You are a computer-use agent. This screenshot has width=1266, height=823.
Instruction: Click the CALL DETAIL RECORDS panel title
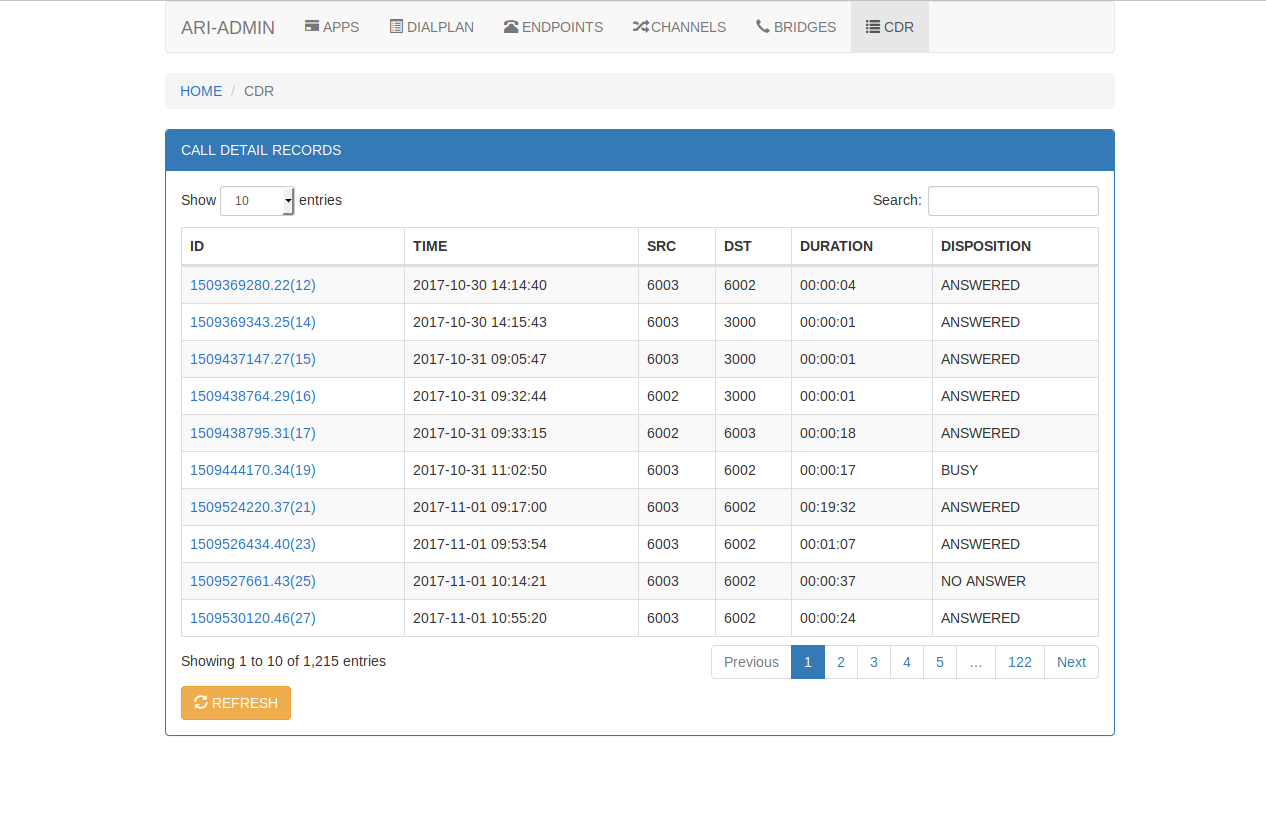[261, 150]
